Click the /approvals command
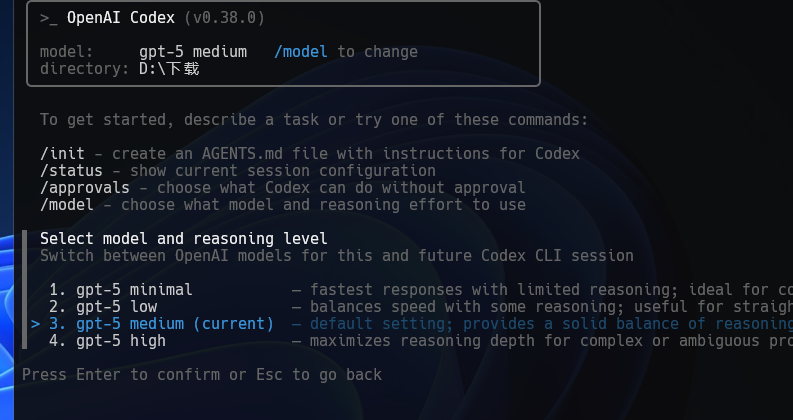 pos(85,188)
